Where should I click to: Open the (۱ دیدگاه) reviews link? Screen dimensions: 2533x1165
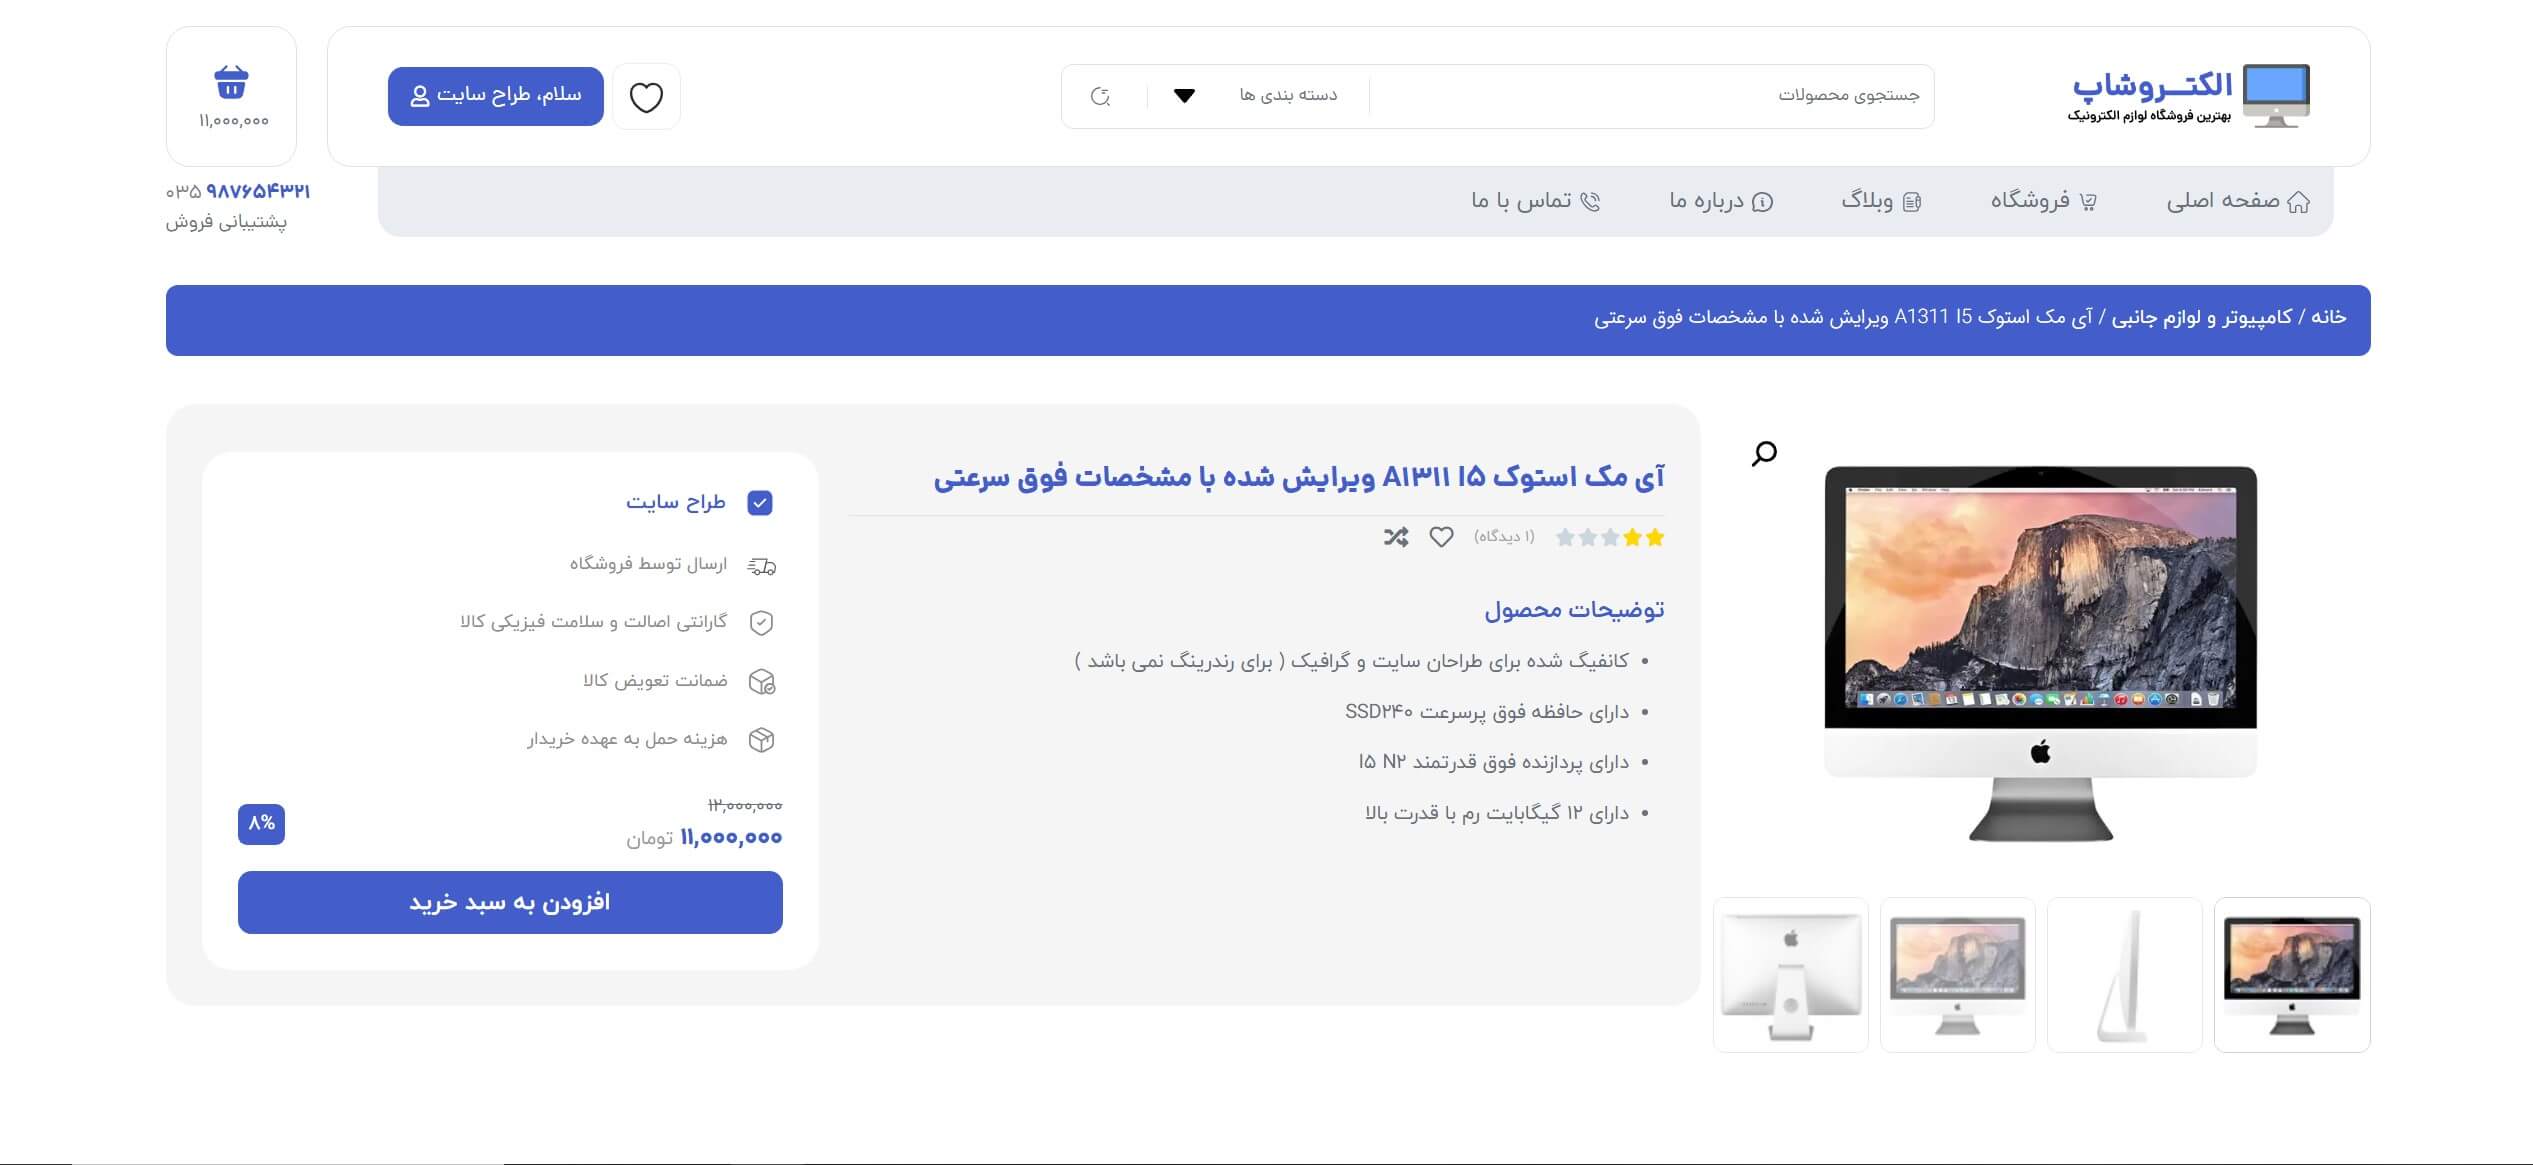(1504, 537)
